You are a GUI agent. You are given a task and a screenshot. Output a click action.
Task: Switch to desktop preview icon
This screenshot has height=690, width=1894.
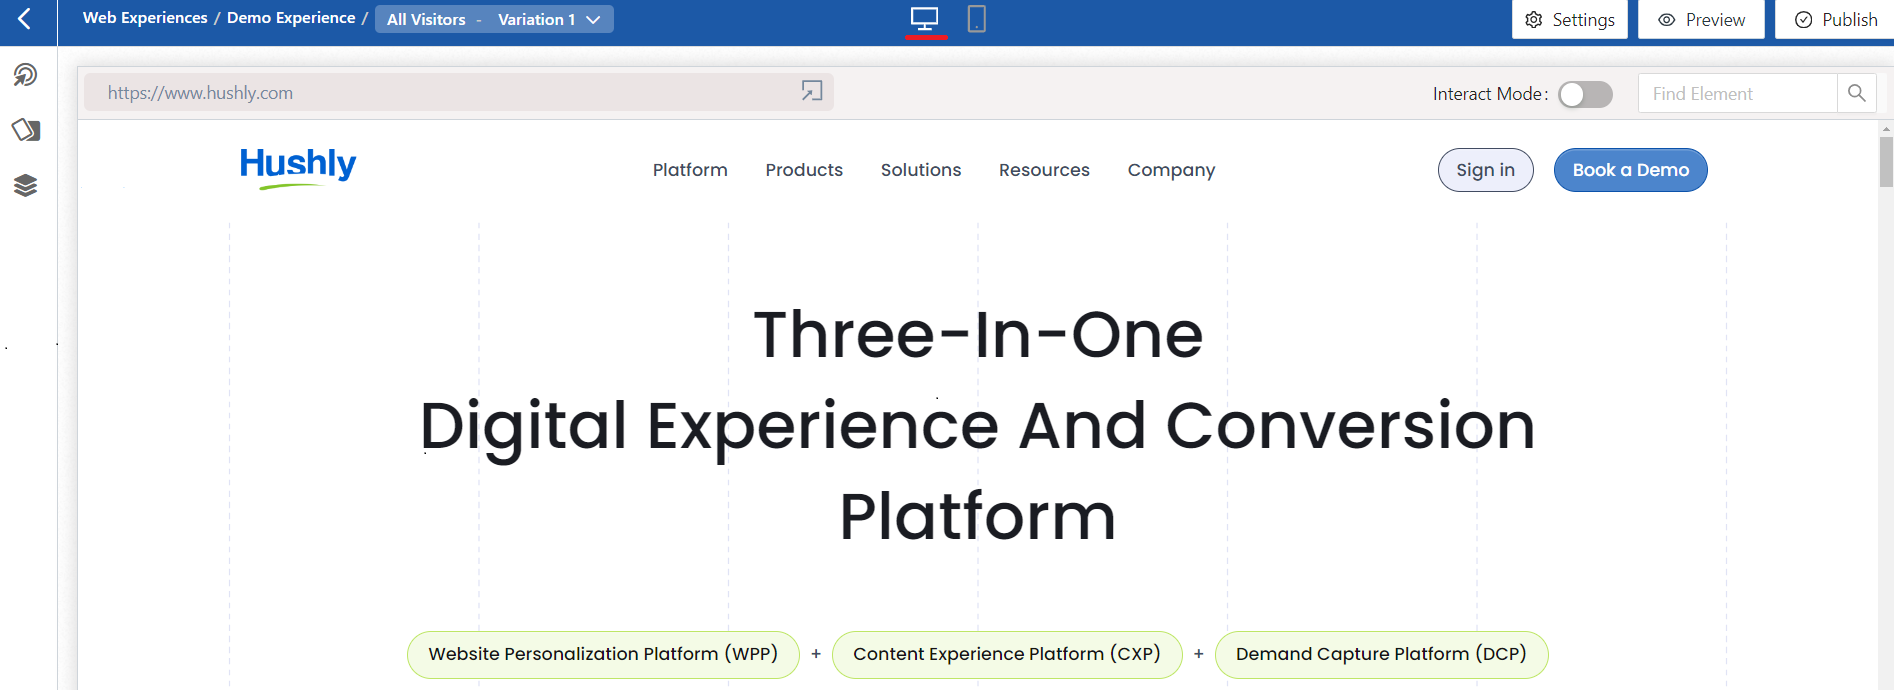(x=925, y=19)
